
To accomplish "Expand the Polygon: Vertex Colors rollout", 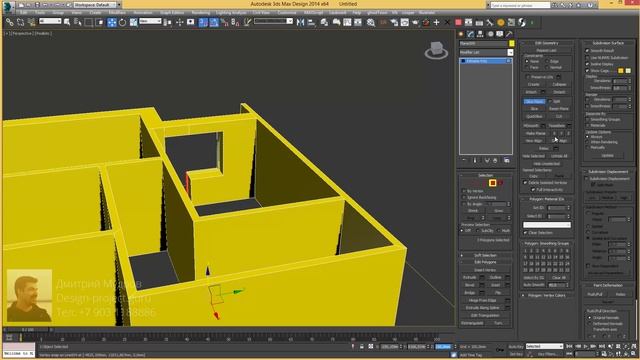I will click(x=547, y=295).
